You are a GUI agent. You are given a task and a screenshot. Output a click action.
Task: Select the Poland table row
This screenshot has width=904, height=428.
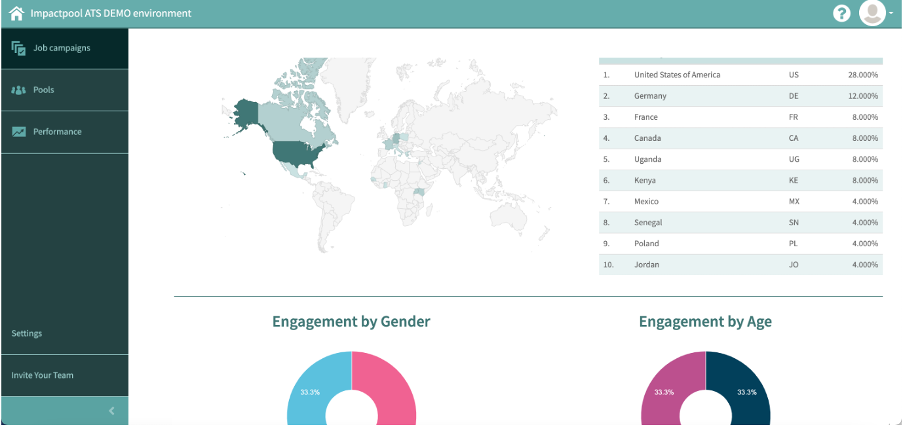click(741, 243)
